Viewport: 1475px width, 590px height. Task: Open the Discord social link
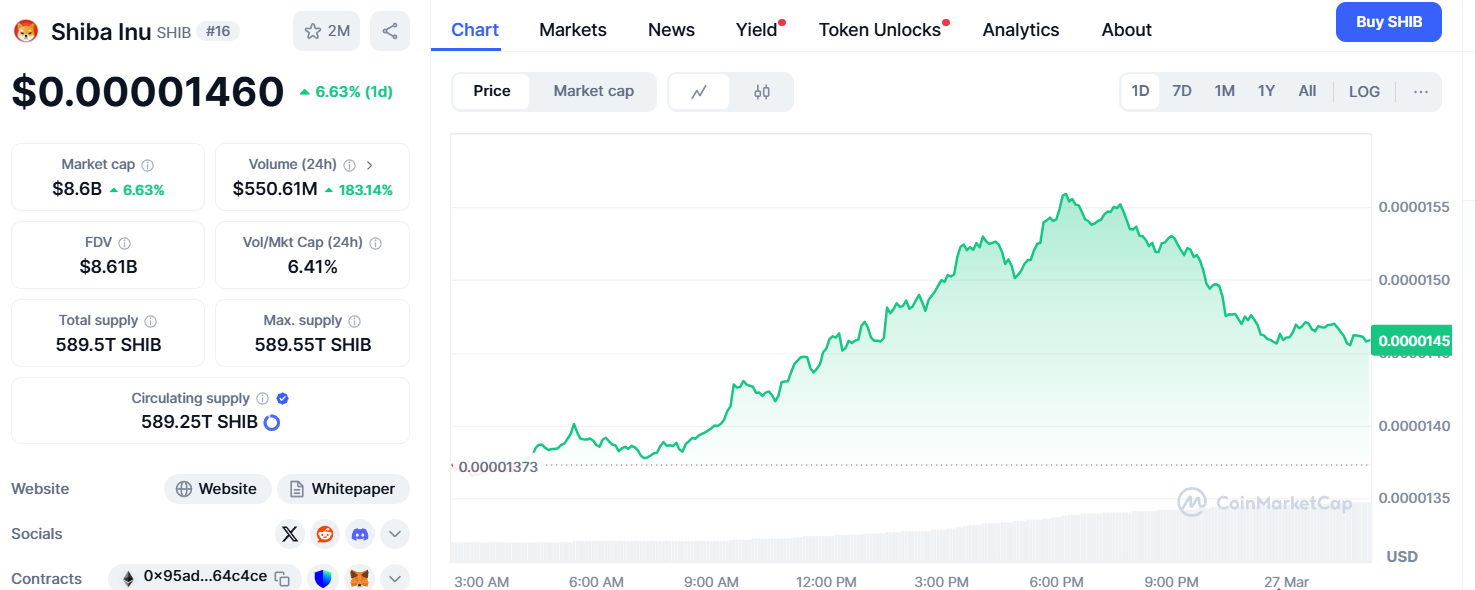click(360, 534)
